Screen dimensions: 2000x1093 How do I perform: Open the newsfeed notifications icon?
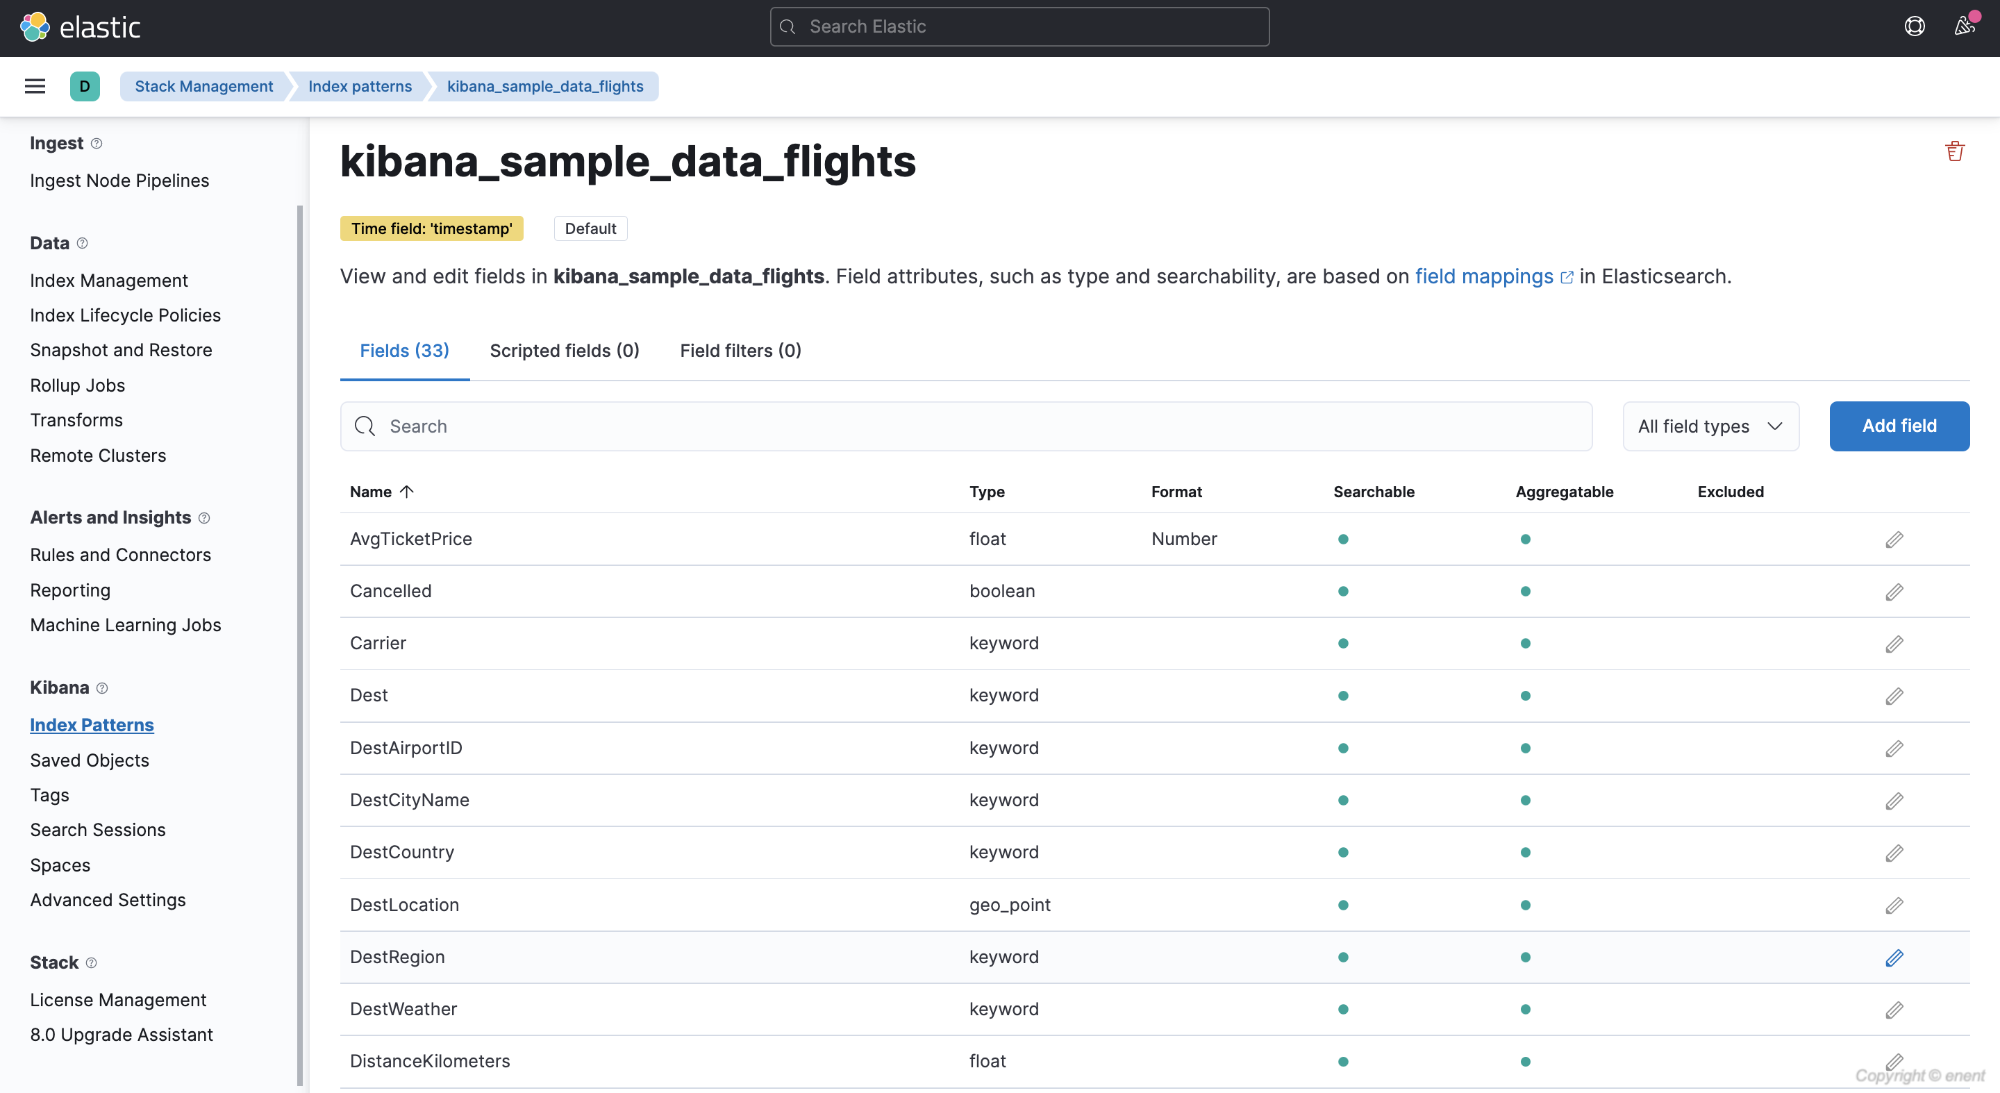pos(1965,27)
